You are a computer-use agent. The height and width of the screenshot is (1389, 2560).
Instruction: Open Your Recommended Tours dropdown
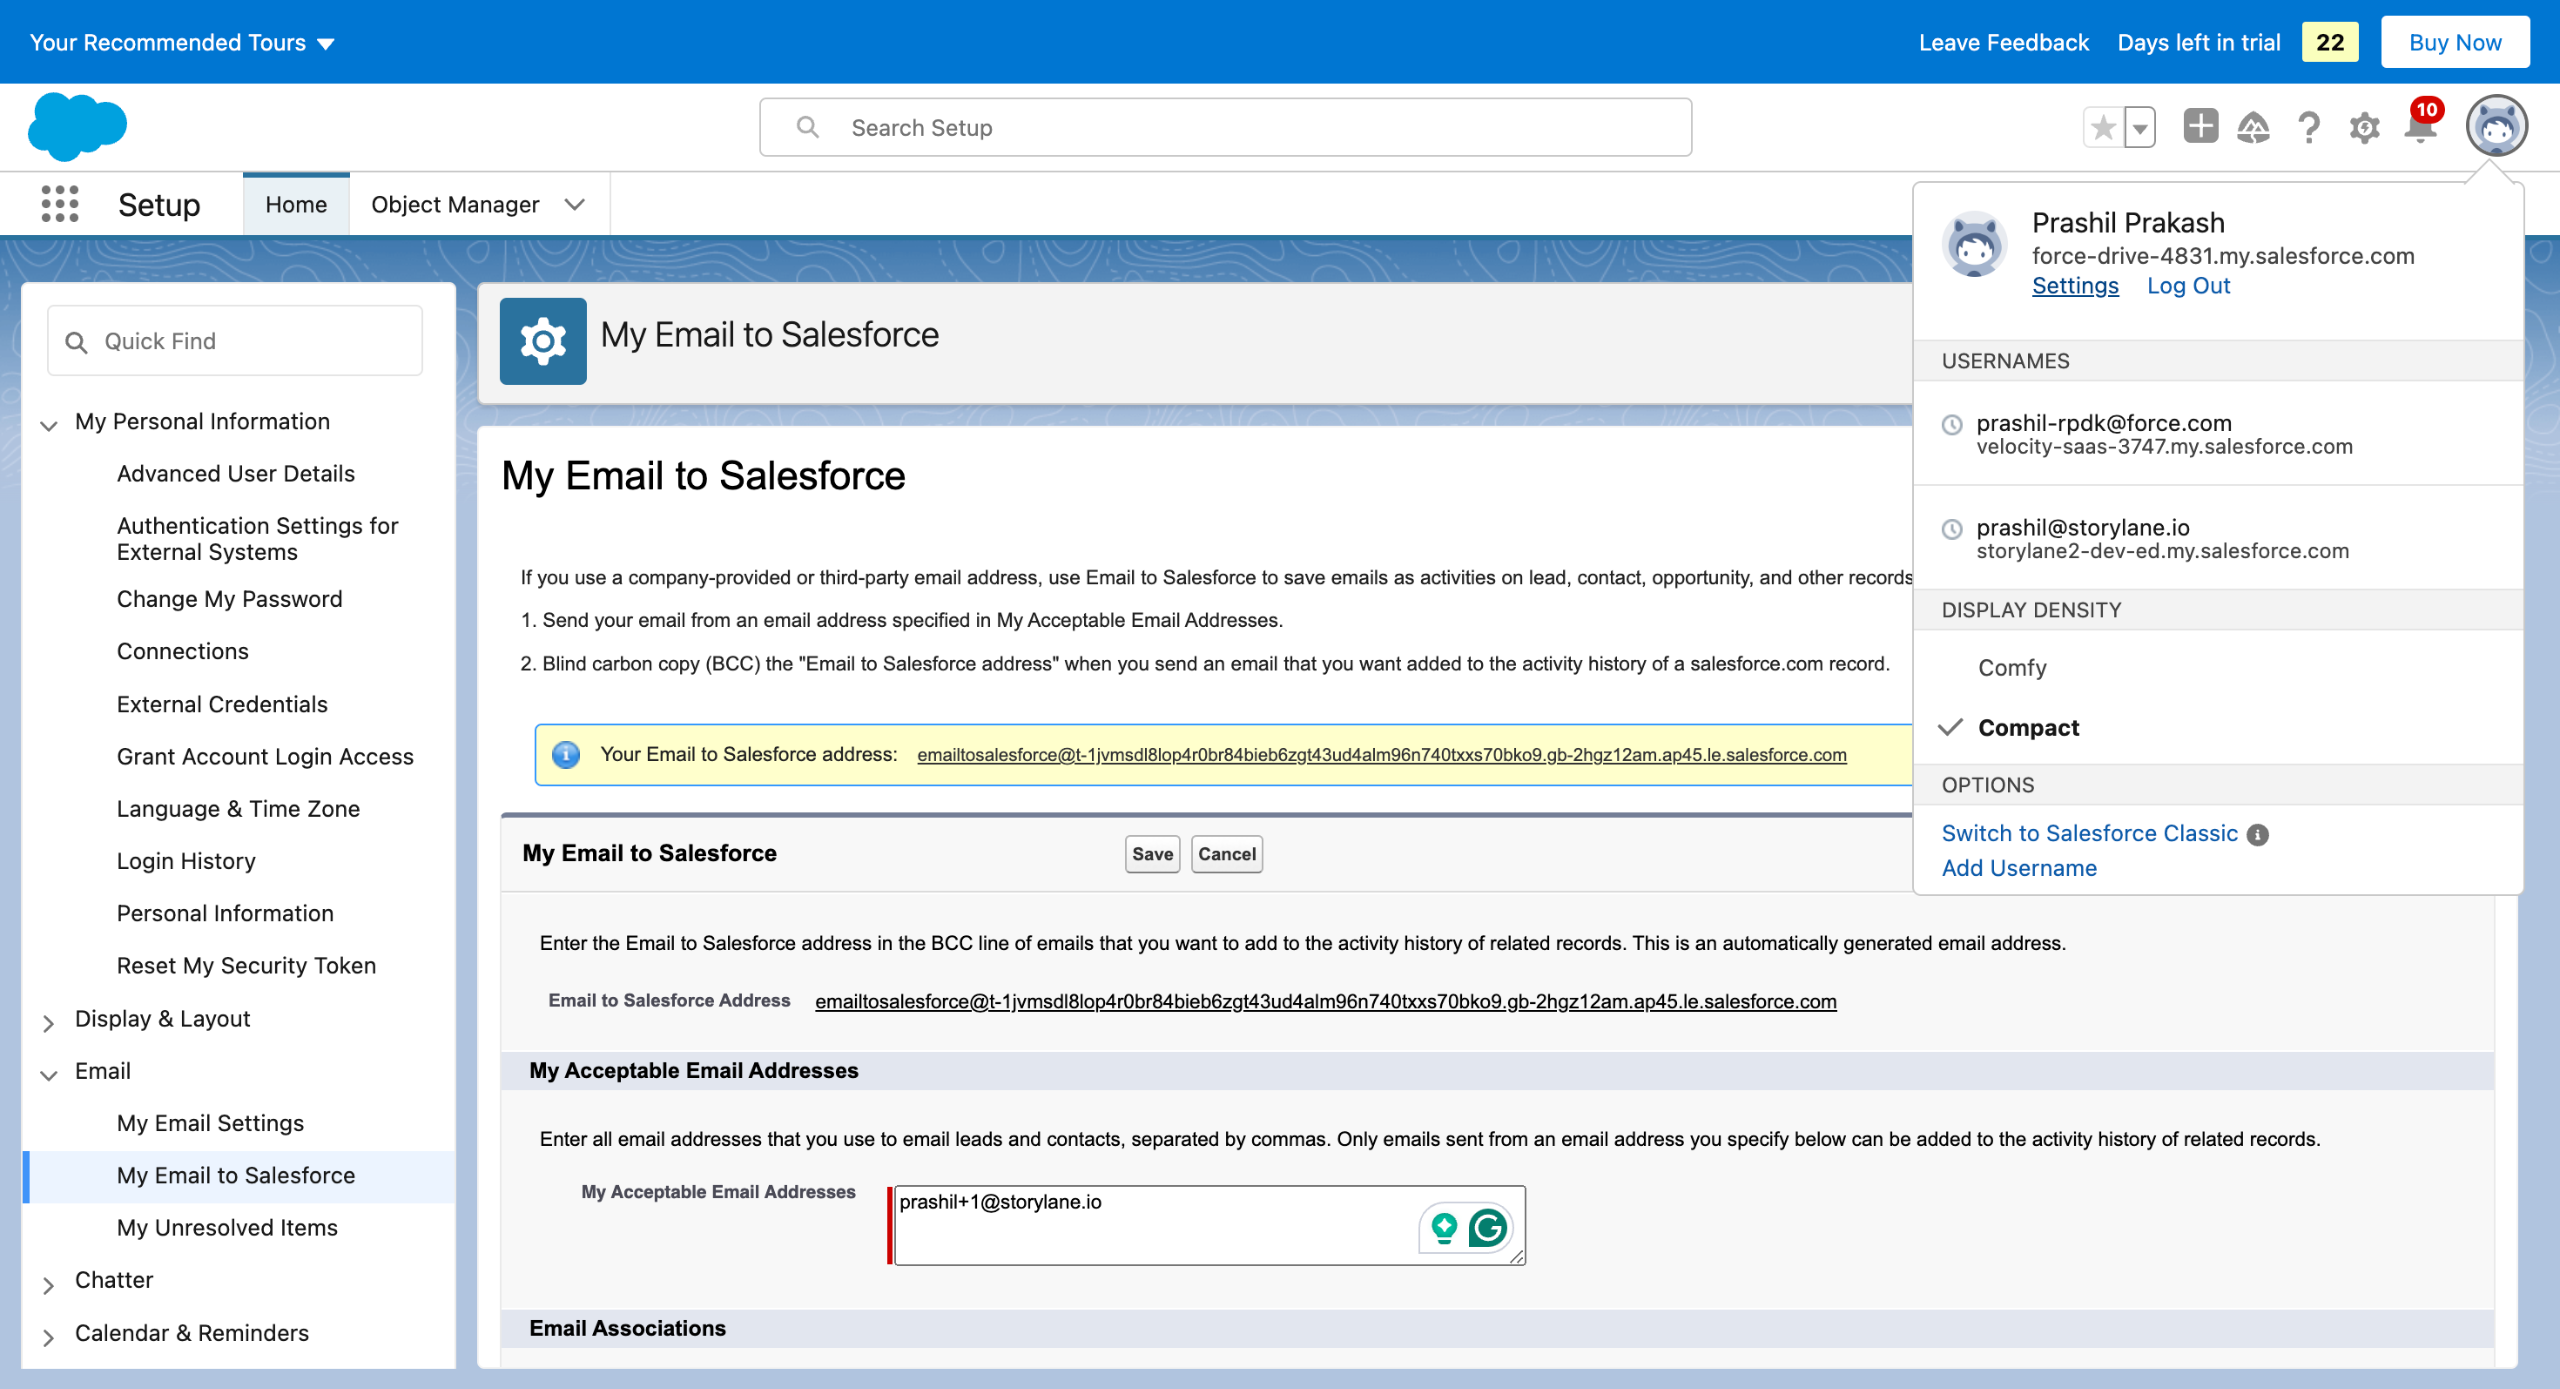point(182,42)
